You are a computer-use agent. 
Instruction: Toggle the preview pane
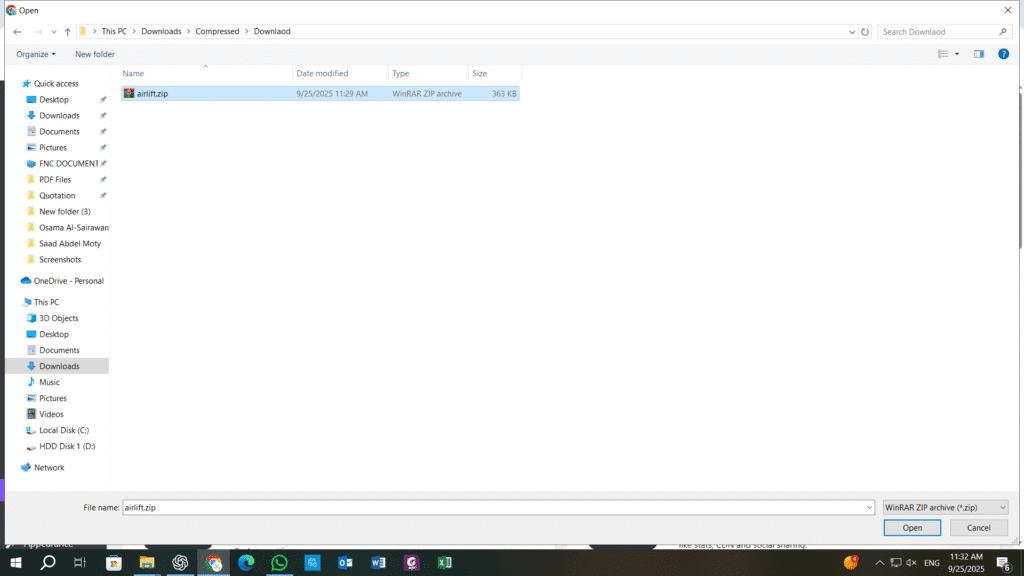978,54
